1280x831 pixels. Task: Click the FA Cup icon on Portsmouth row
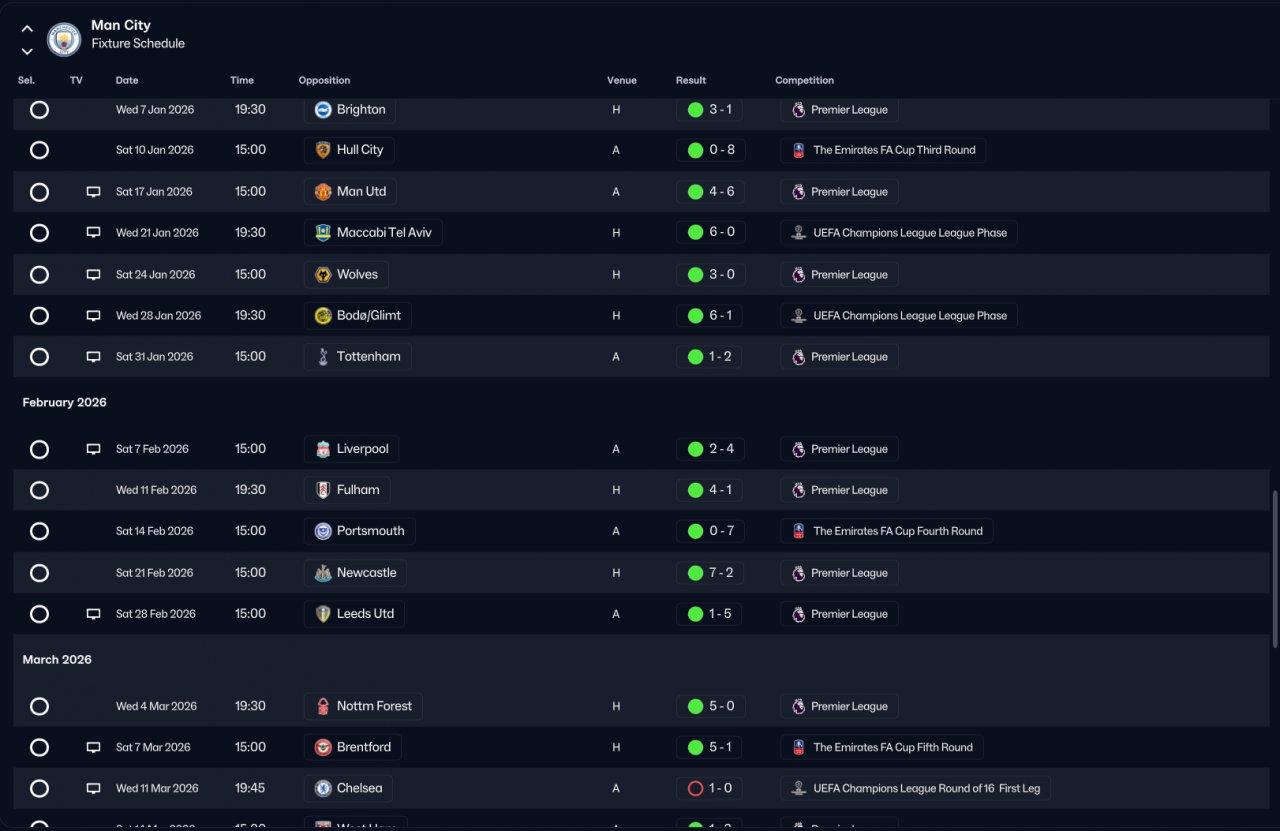point(798,531)
